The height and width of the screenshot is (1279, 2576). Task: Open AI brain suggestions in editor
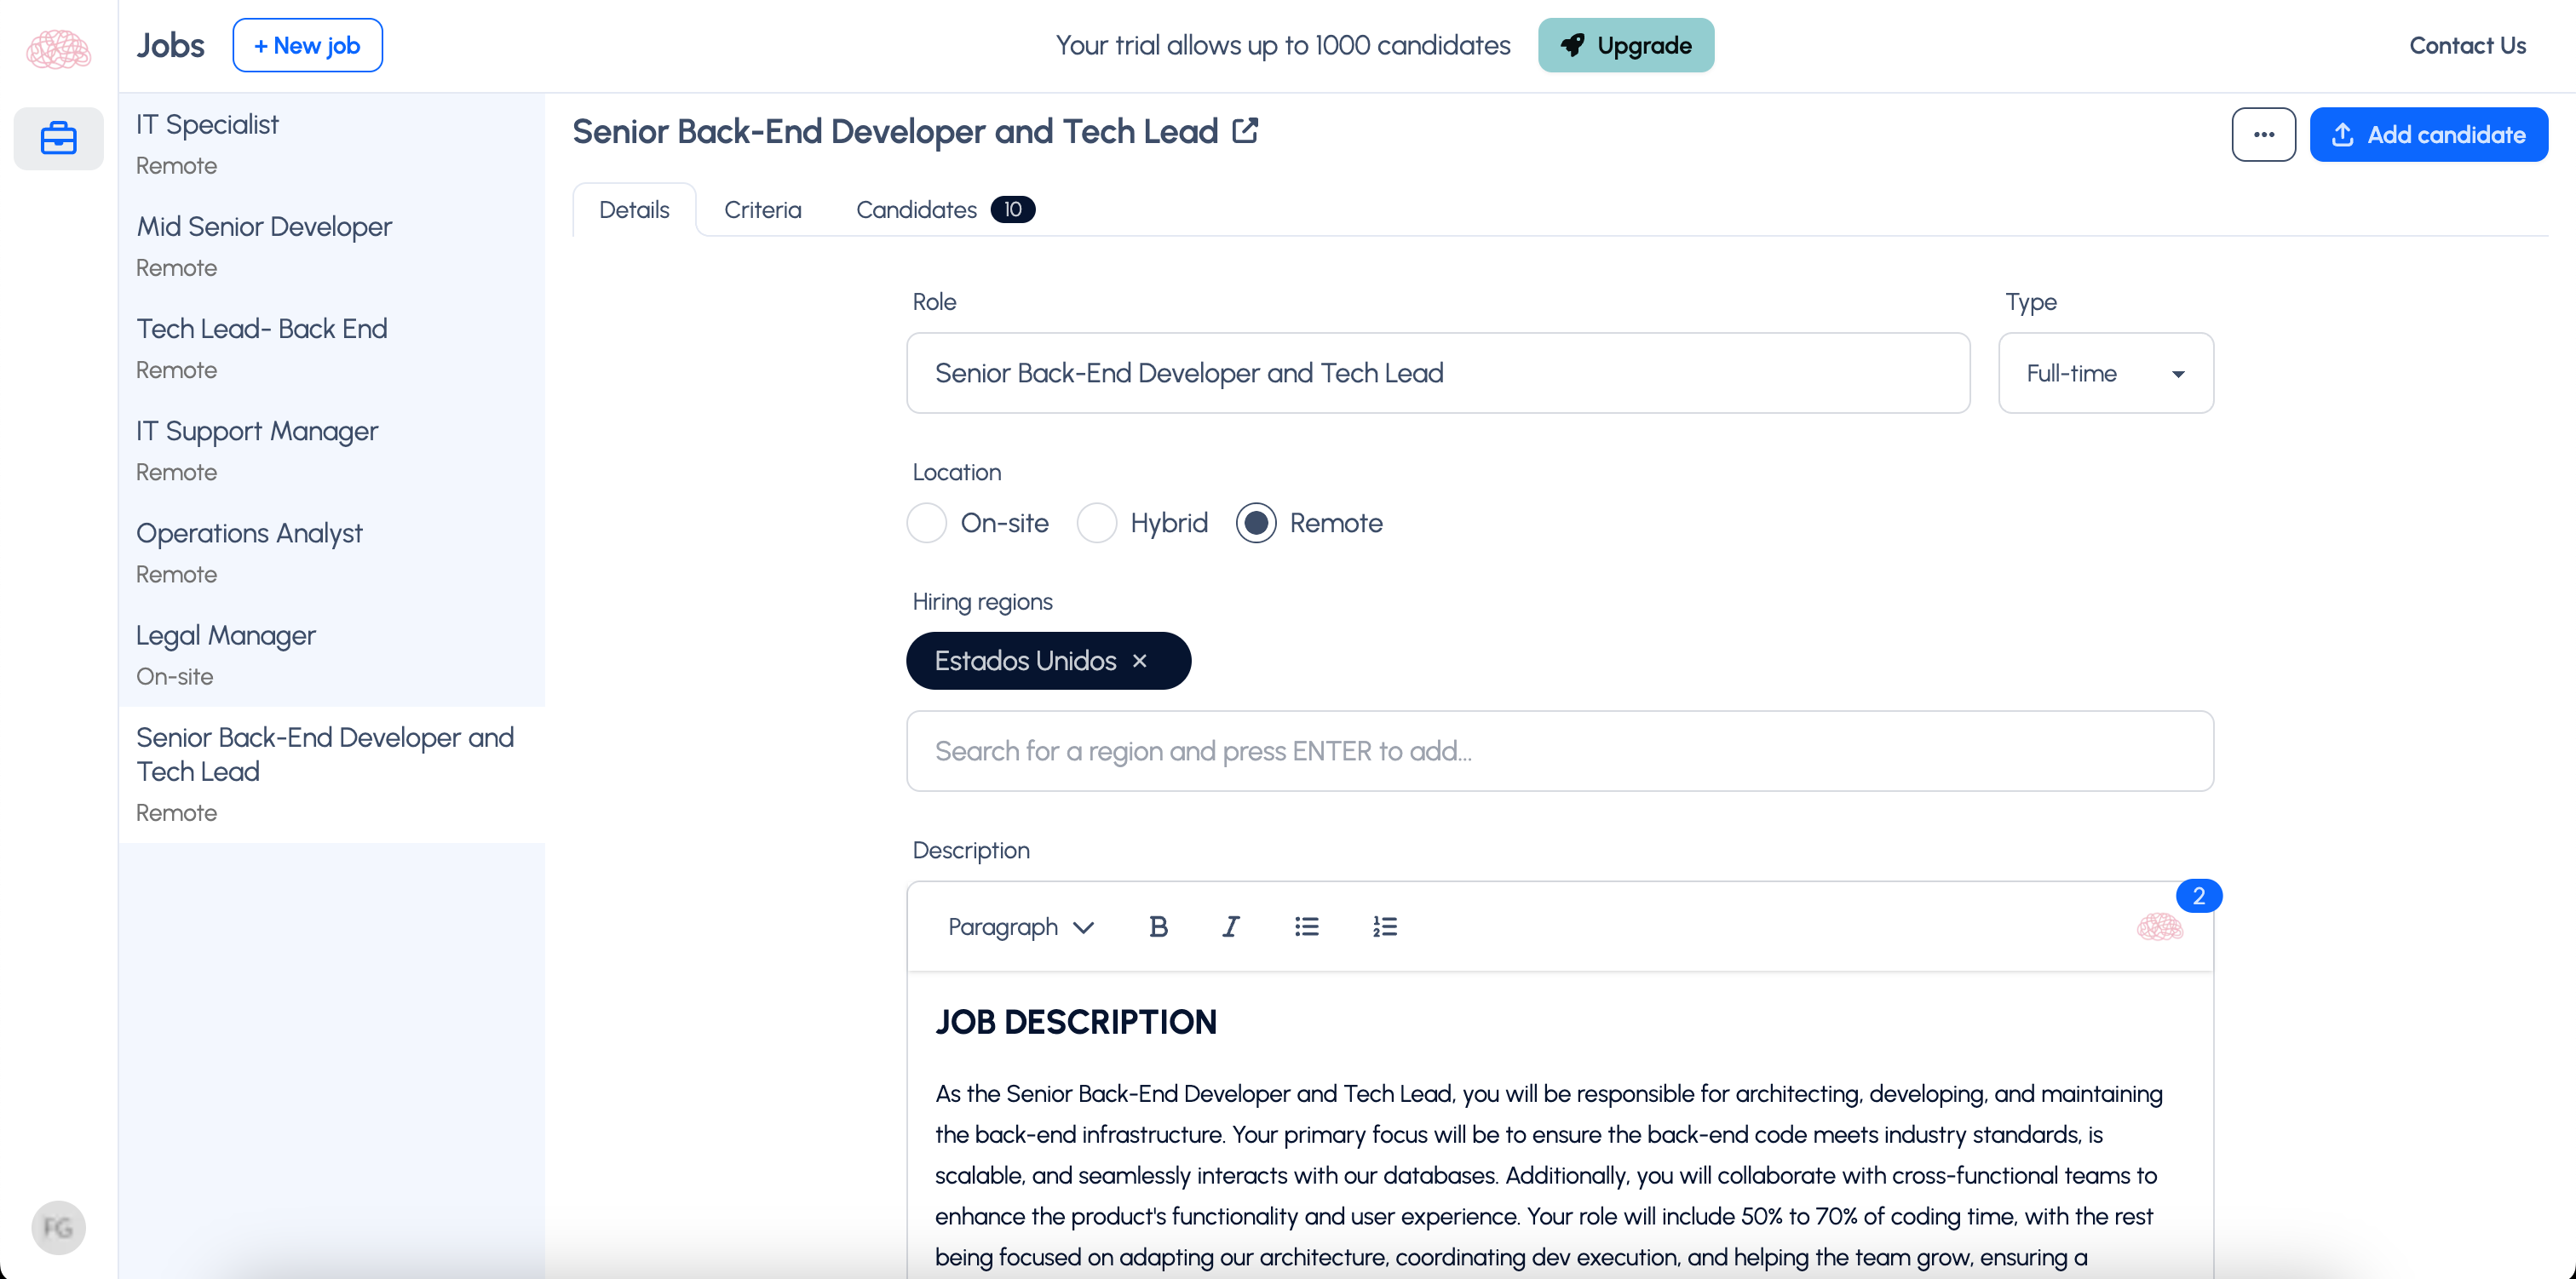click(2159, 927)
